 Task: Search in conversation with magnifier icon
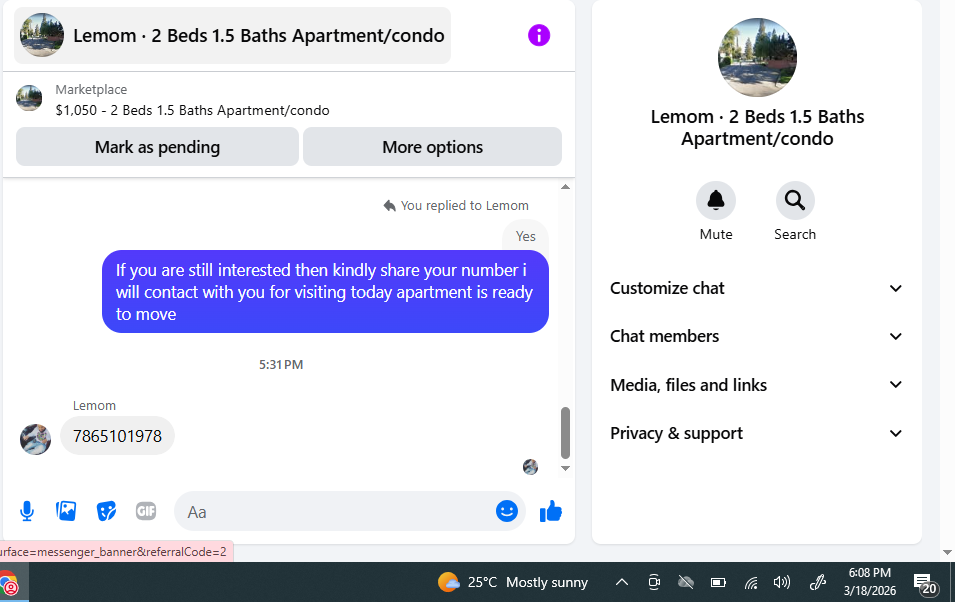[x=795, y=200]
